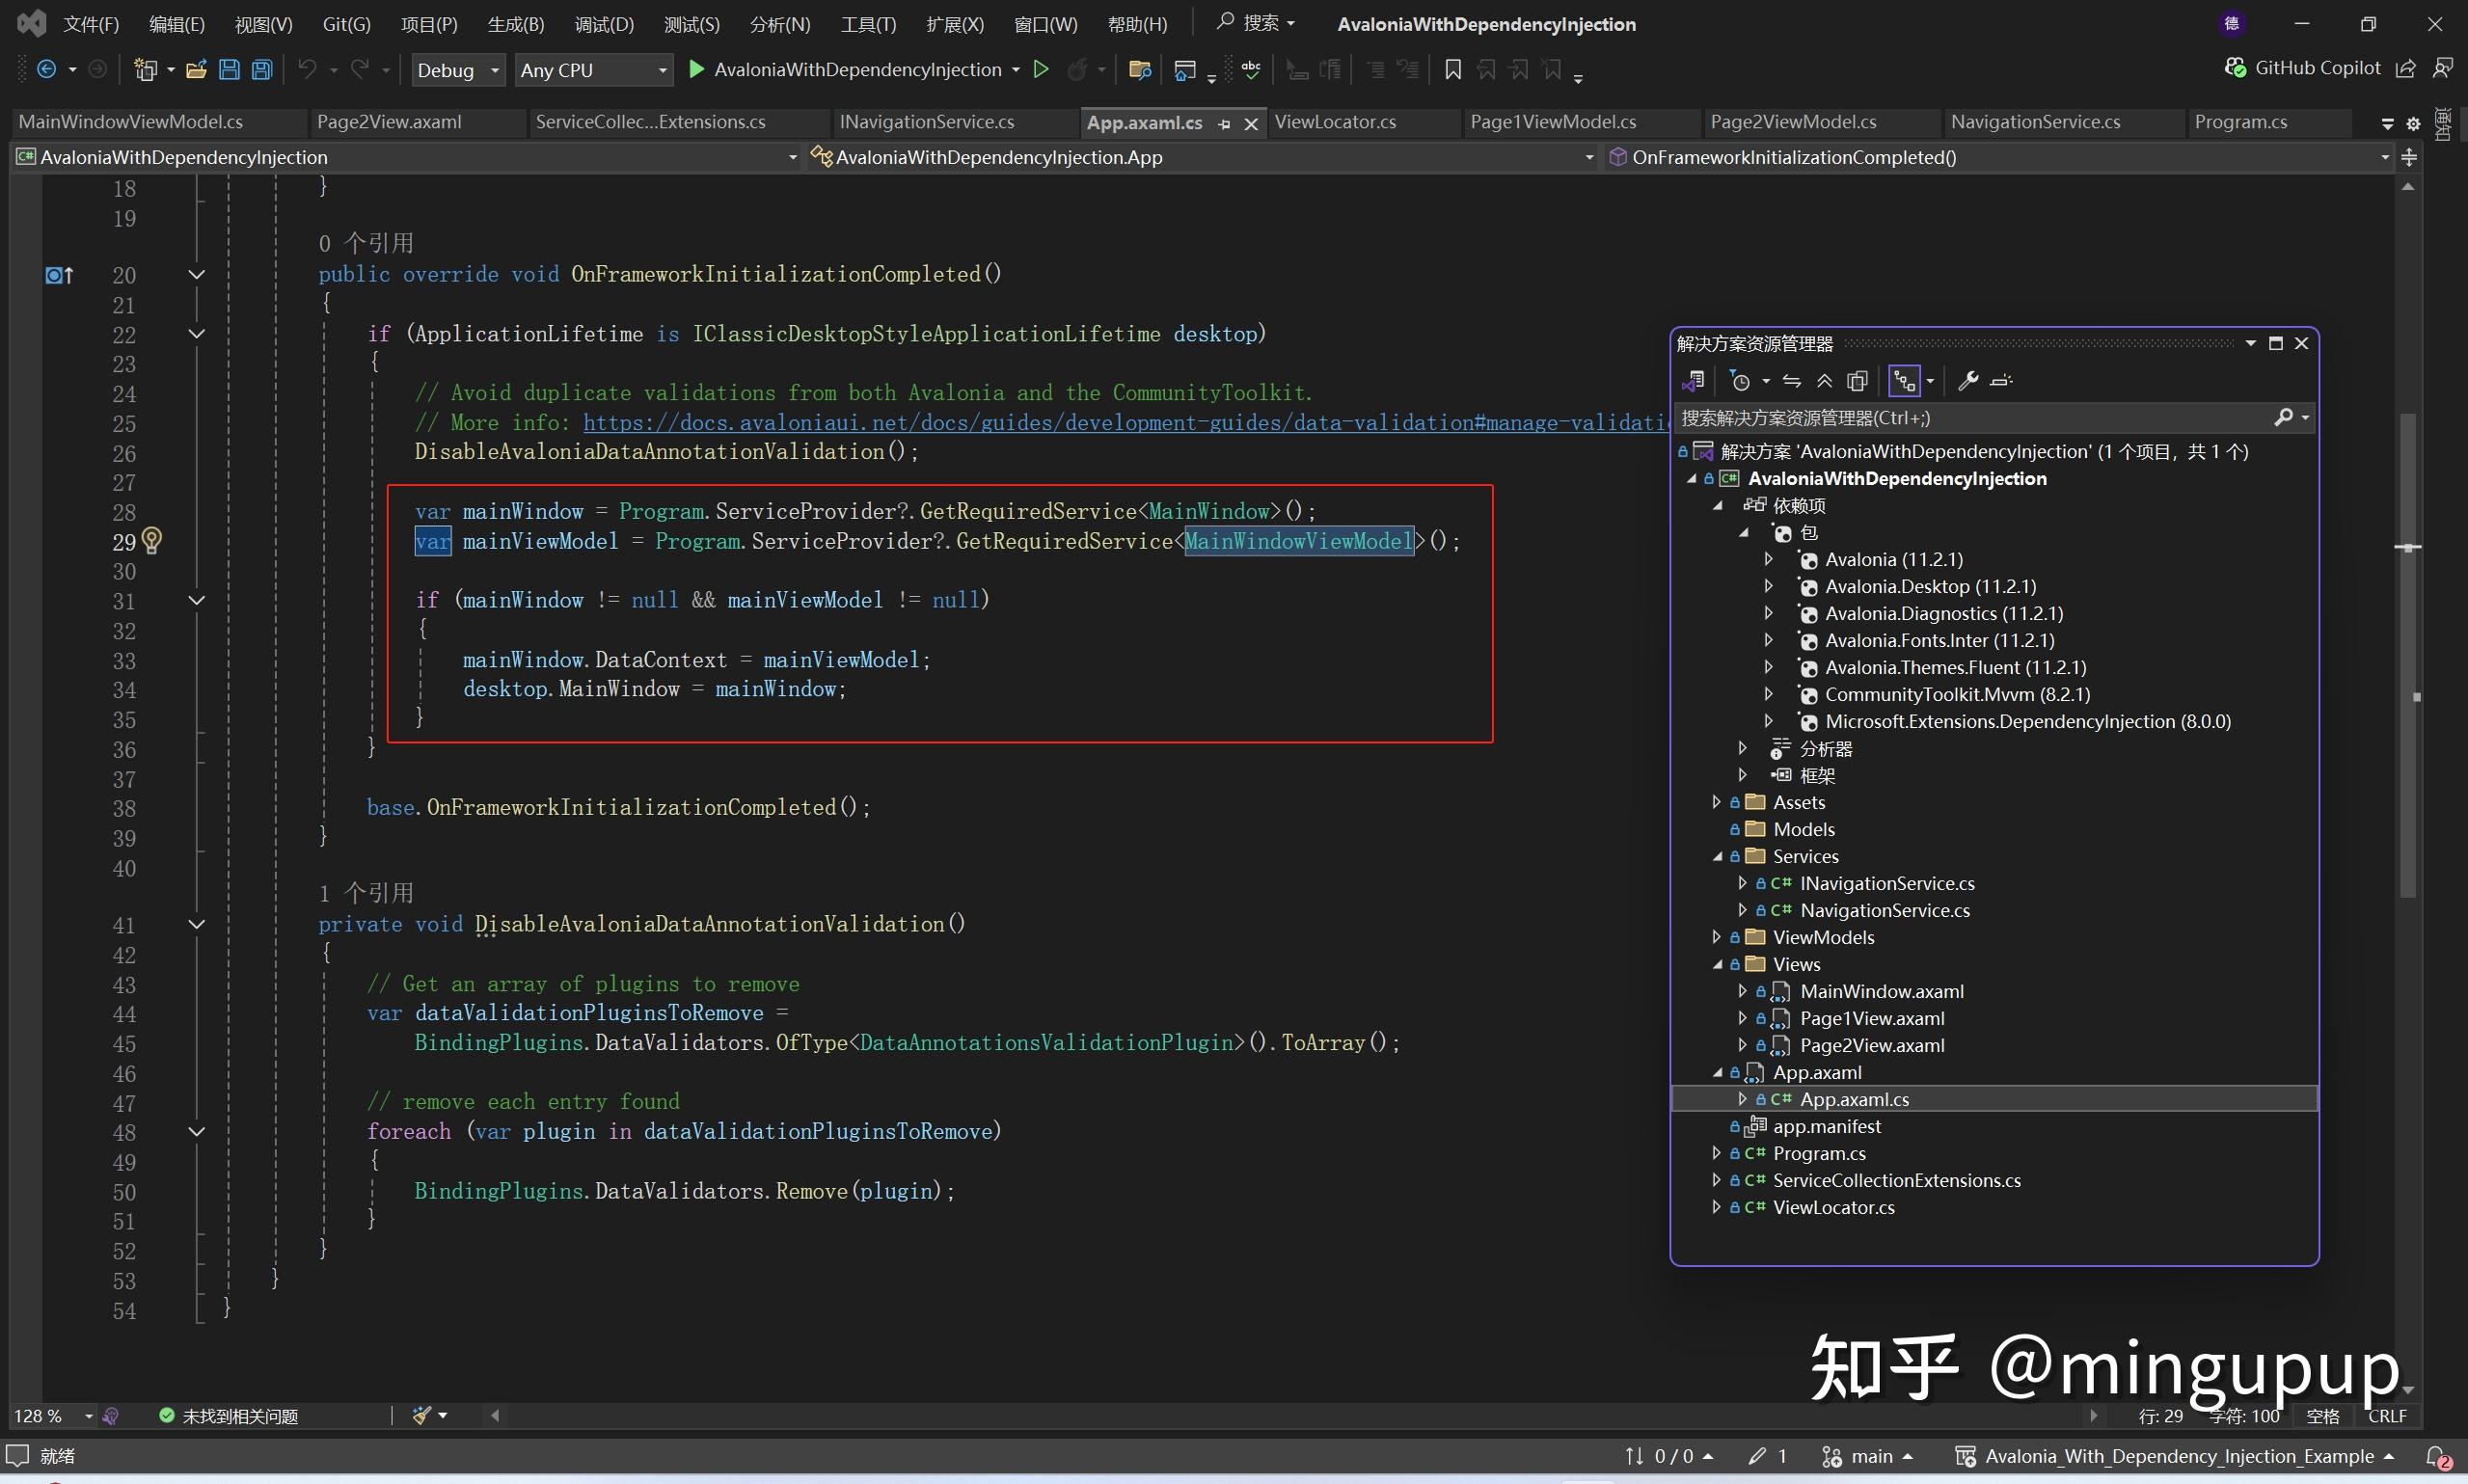Click the green Start debugging arrow

point(697,69)
